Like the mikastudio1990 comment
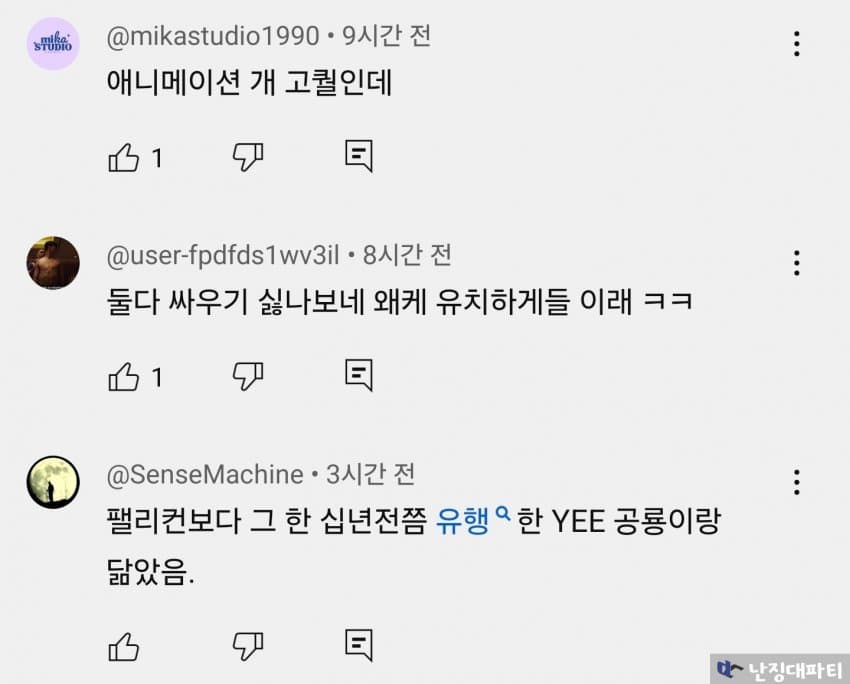 tap(123, 157)
